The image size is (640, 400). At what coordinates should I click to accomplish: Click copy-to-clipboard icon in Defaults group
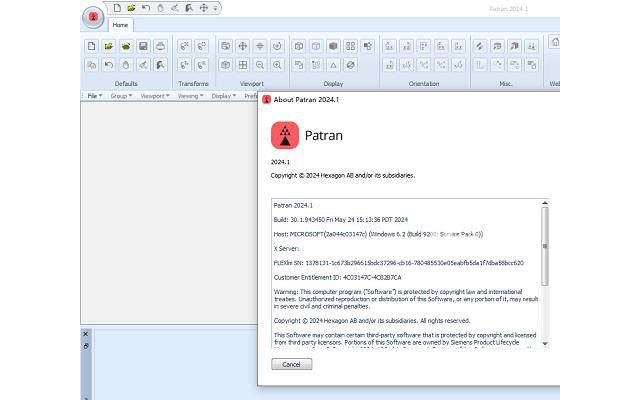coord(91,65)
